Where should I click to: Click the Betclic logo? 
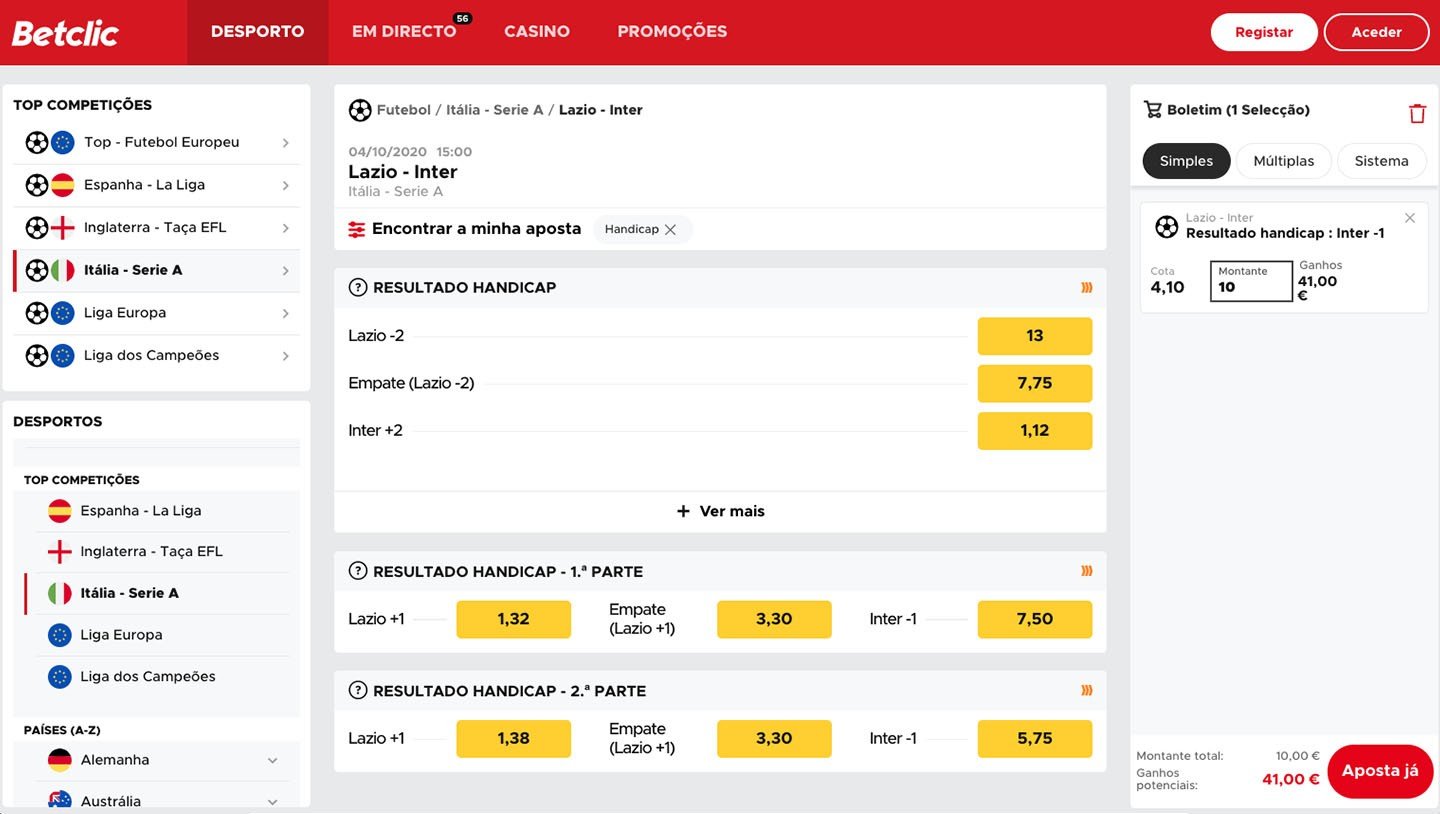click(x=64, y=31)
